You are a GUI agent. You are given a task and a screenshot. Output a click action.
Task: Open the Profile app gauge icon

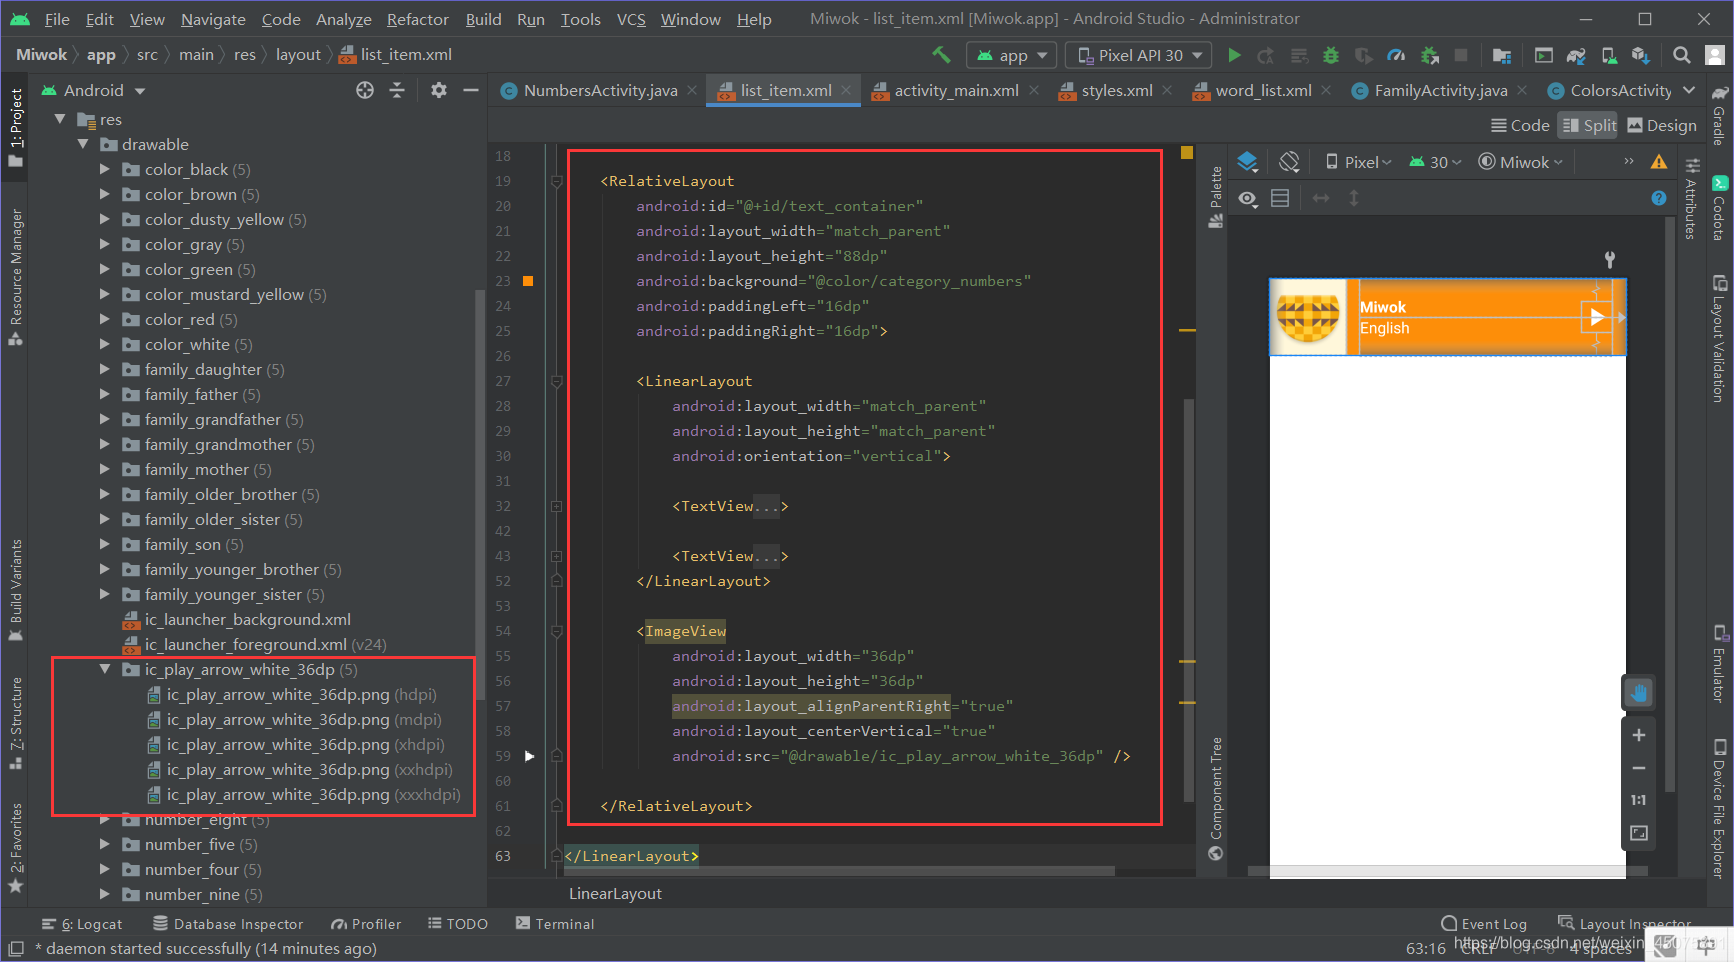tap(1397, 55)
